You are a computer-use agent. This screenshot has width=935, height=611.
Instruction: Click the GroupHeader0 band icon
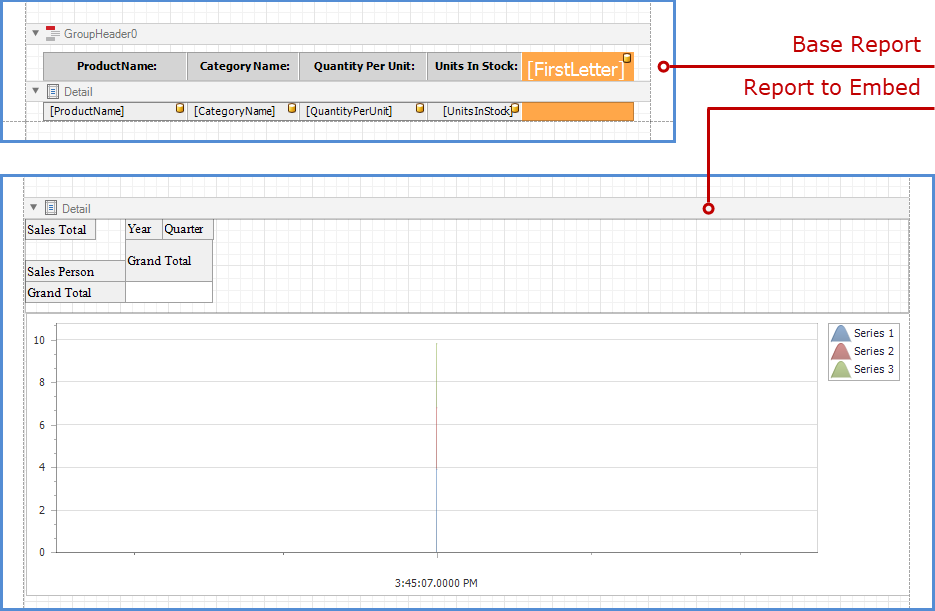[51, 32]
